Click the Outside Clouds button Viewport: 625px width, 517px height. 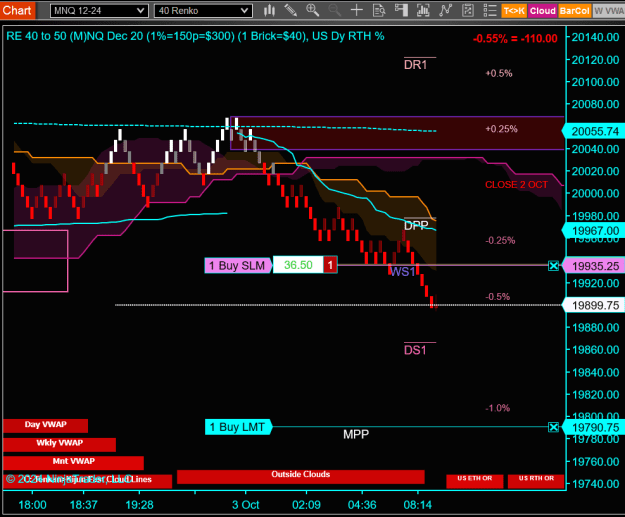coord(301,476)
